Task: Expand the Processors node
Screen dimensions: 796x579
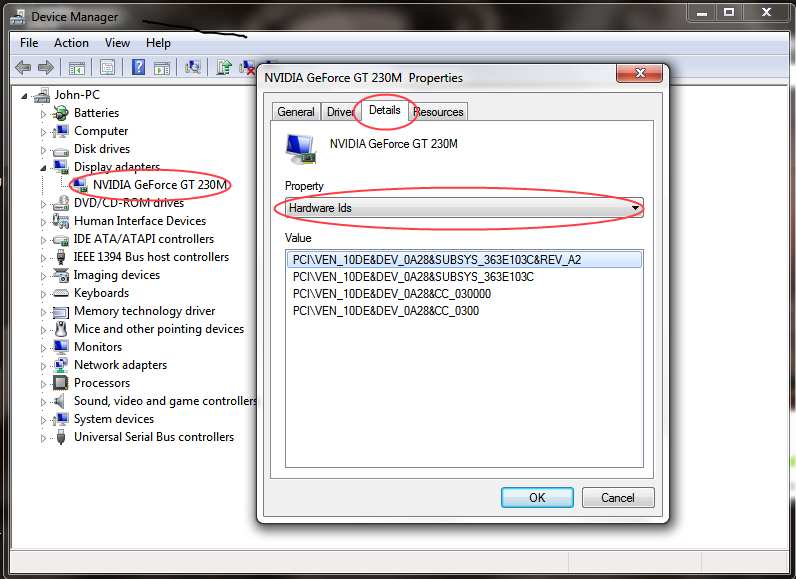Action: (x=43, y=384)
